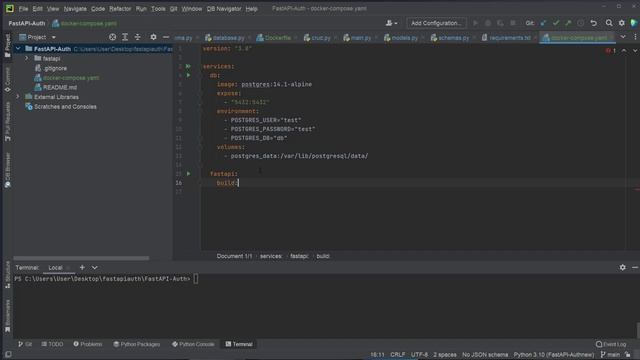Switch to the Dockerfile tab
Image resolution: width=640 pixels, height=360 pixels.
(274, 38)
